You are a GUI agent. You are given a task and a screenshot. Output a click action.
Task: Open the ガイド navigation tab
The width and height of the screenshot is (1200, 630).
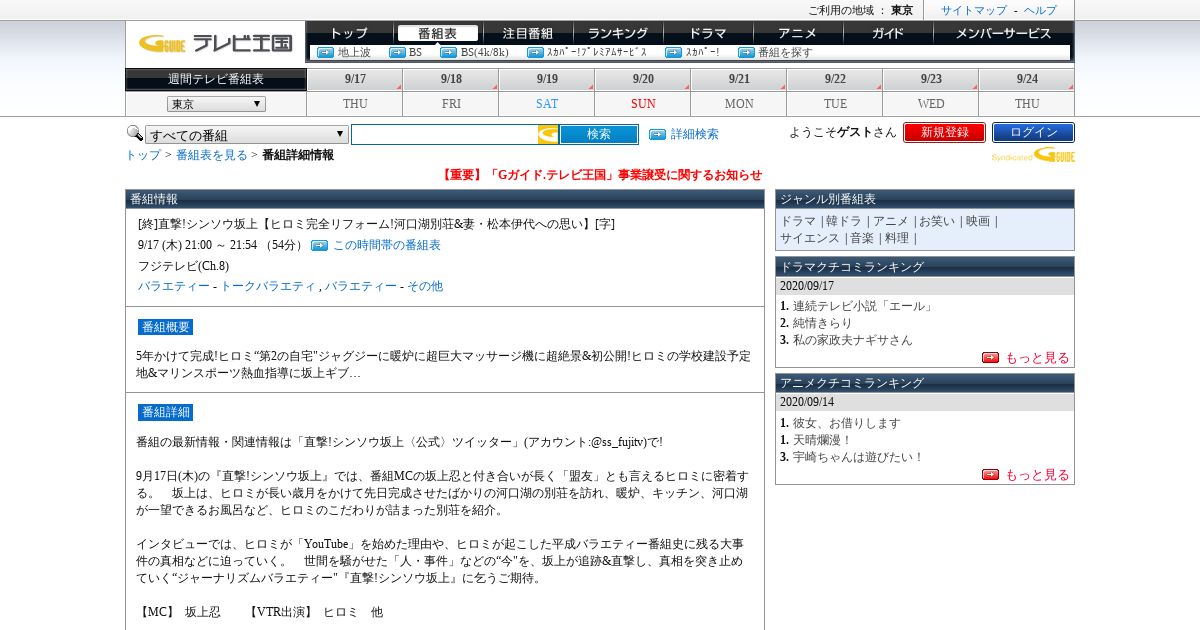tap(887, 33)
